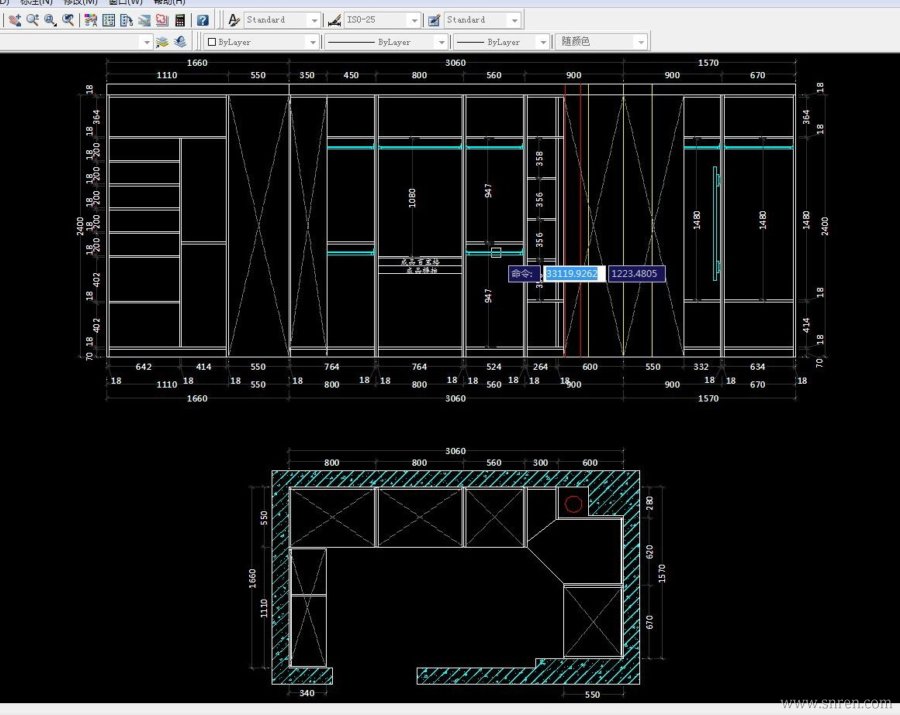Expand the ByLayer linetype dropdown

tap(441, 42)
